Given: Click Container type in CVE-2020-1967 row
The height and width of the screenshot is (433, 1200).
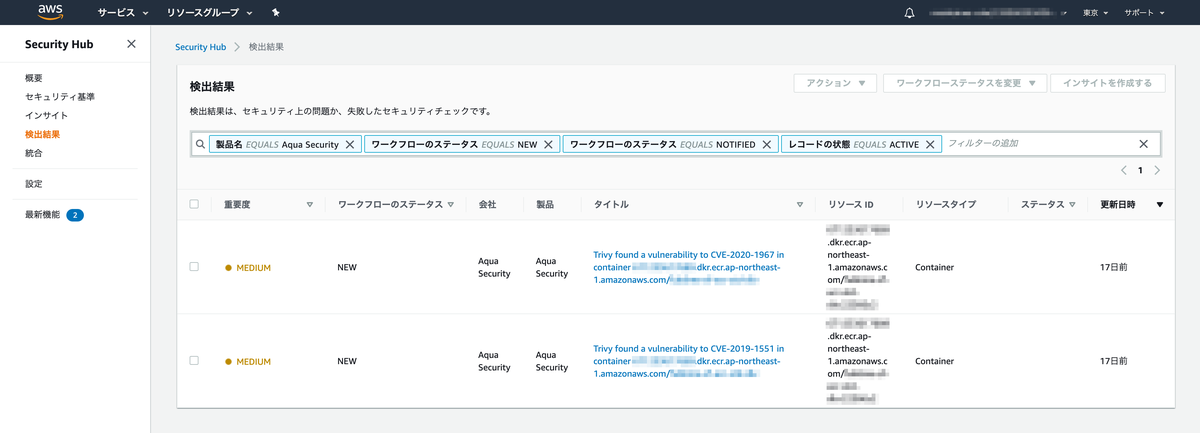Looking at the screenshot, I should (934, 268).
